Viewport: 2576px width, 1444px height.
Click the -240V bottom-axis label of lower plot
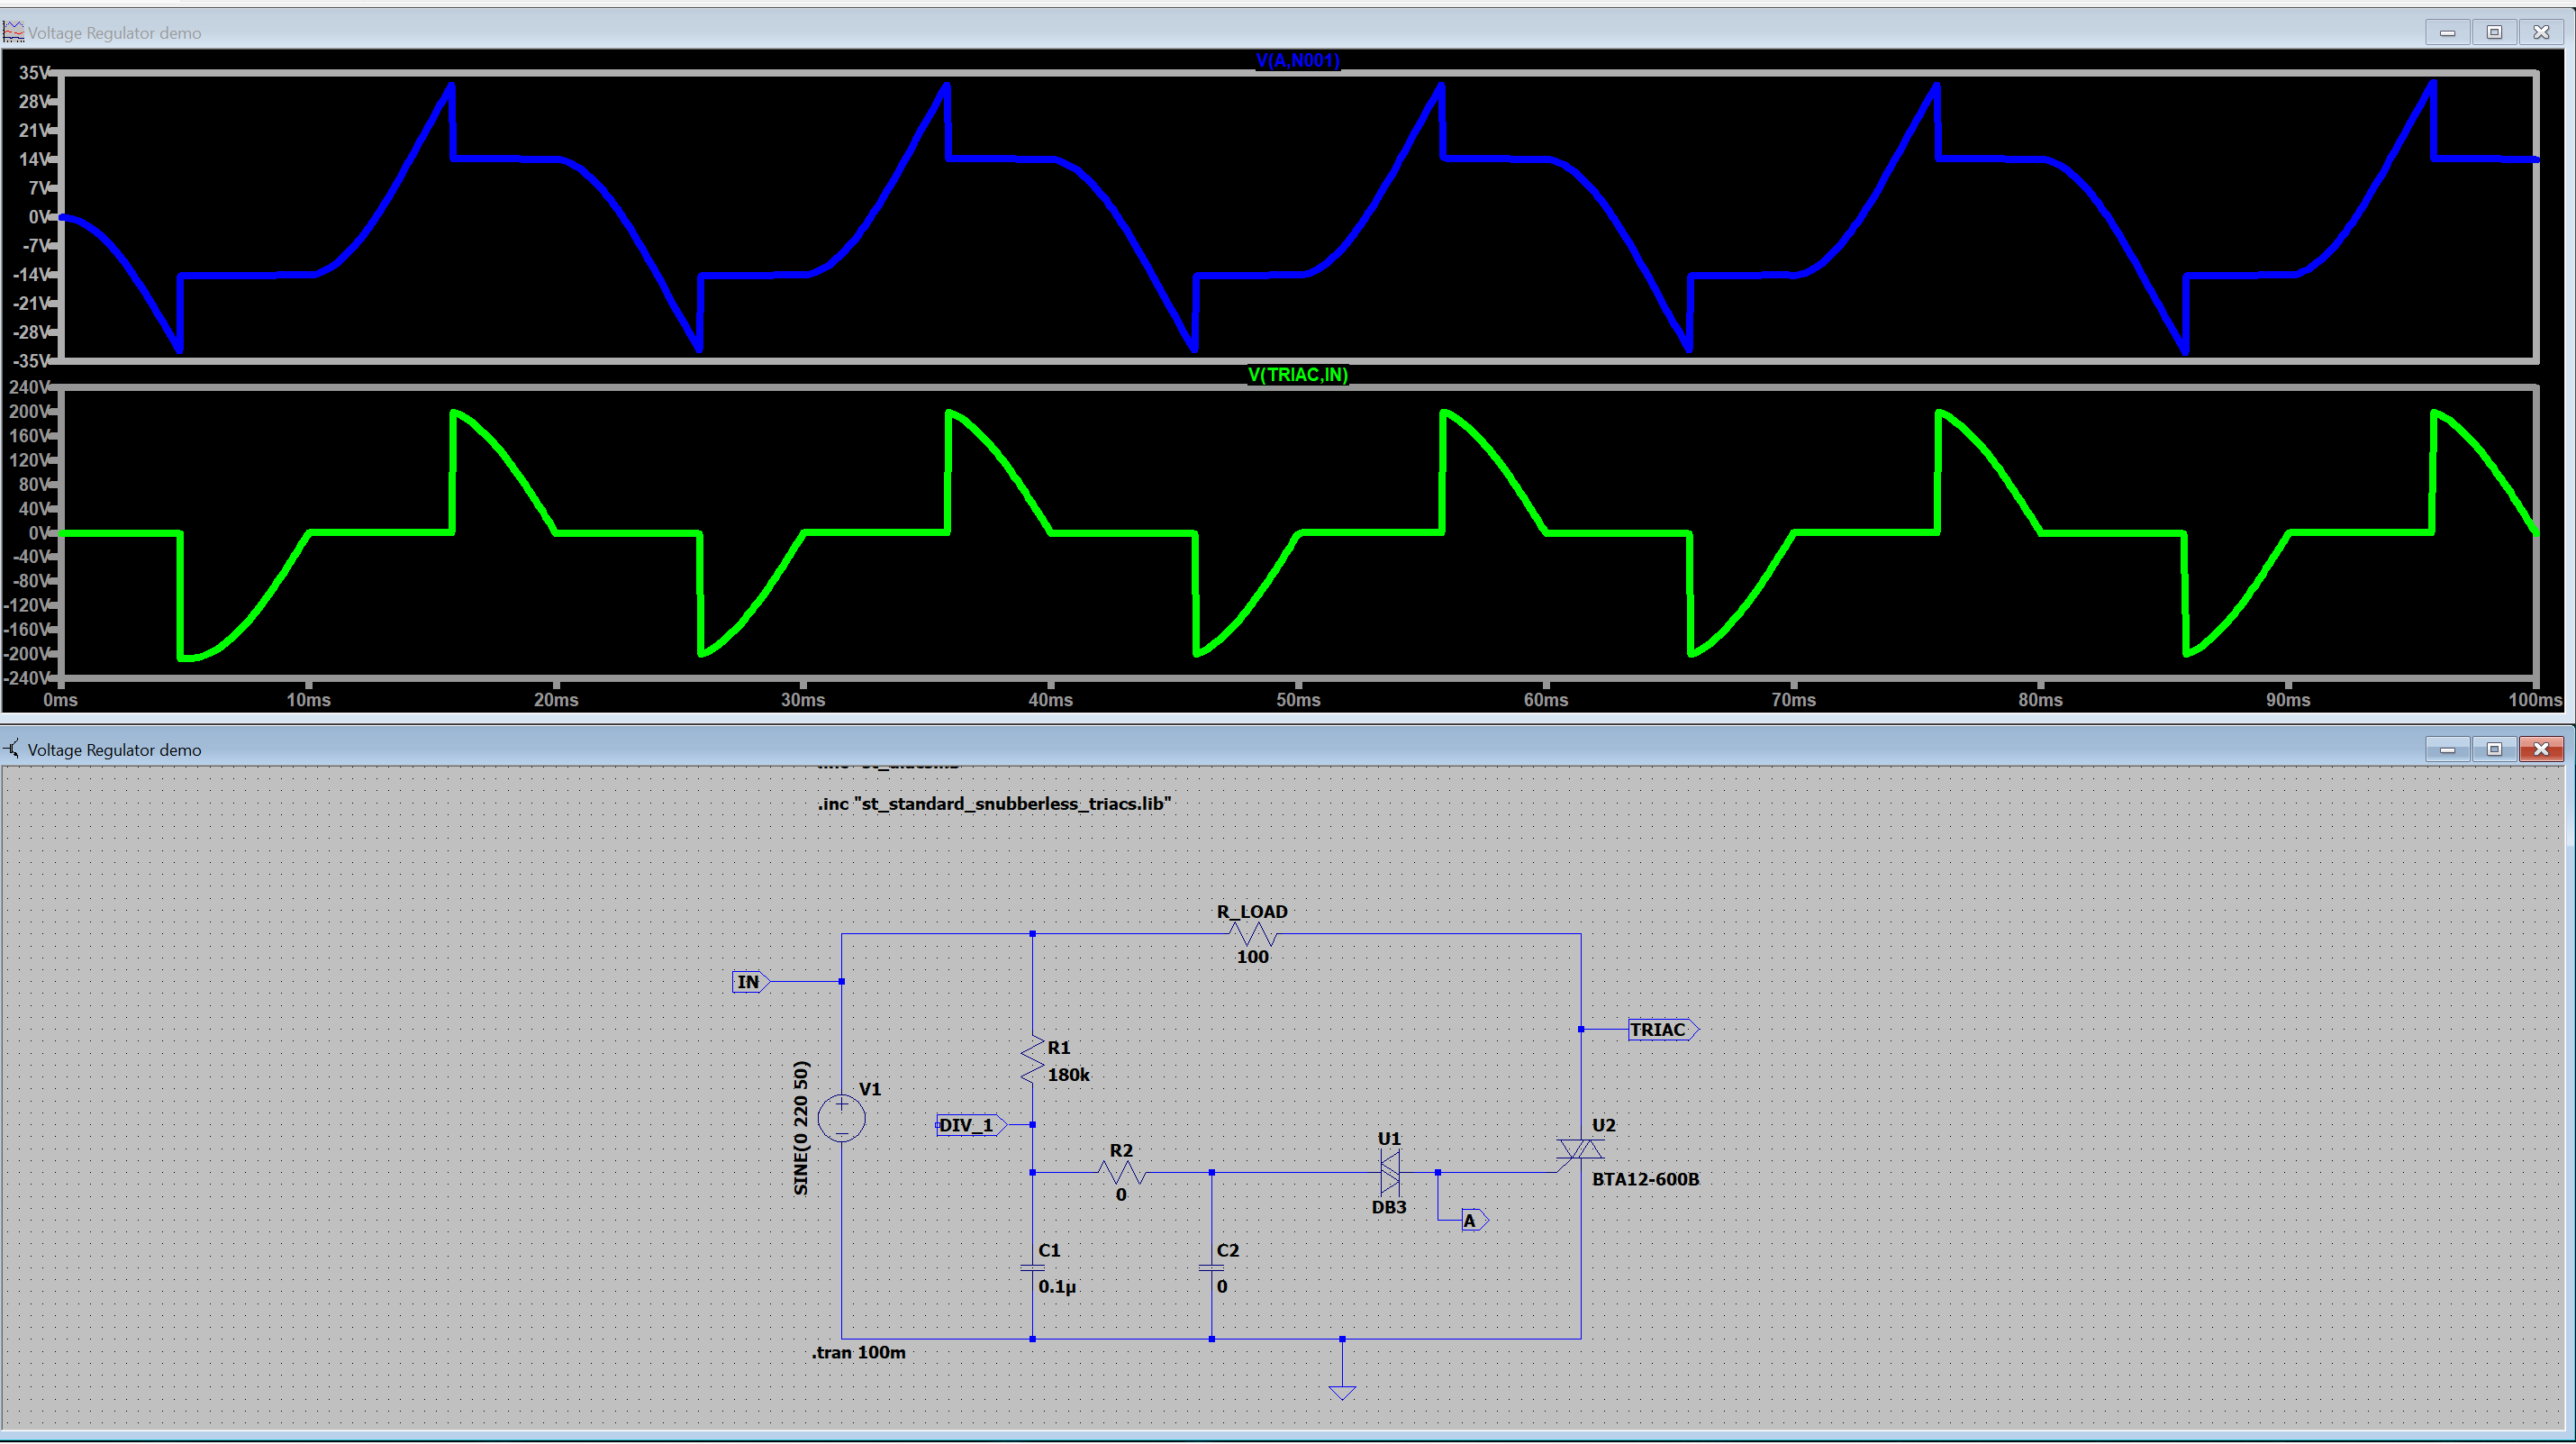25,678
